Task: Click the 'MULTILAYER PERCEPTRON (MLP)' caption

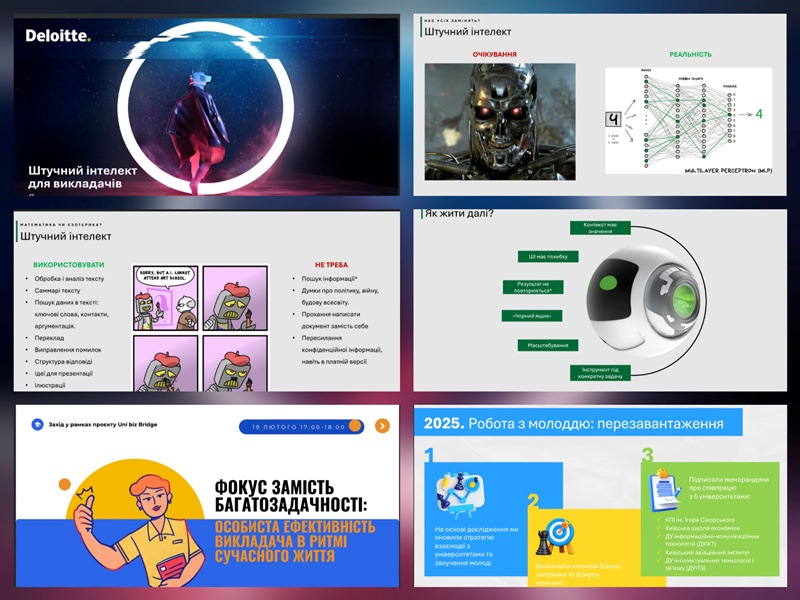Action: pos(728,170)
